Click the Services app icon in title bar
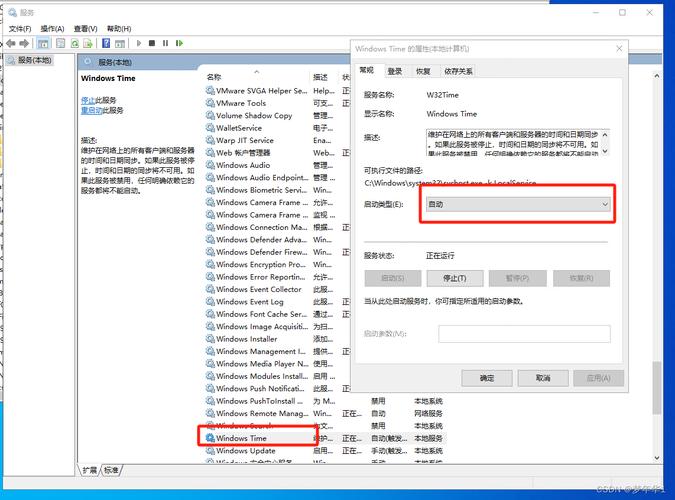675x500 pixels. click(x=12, y=12)
